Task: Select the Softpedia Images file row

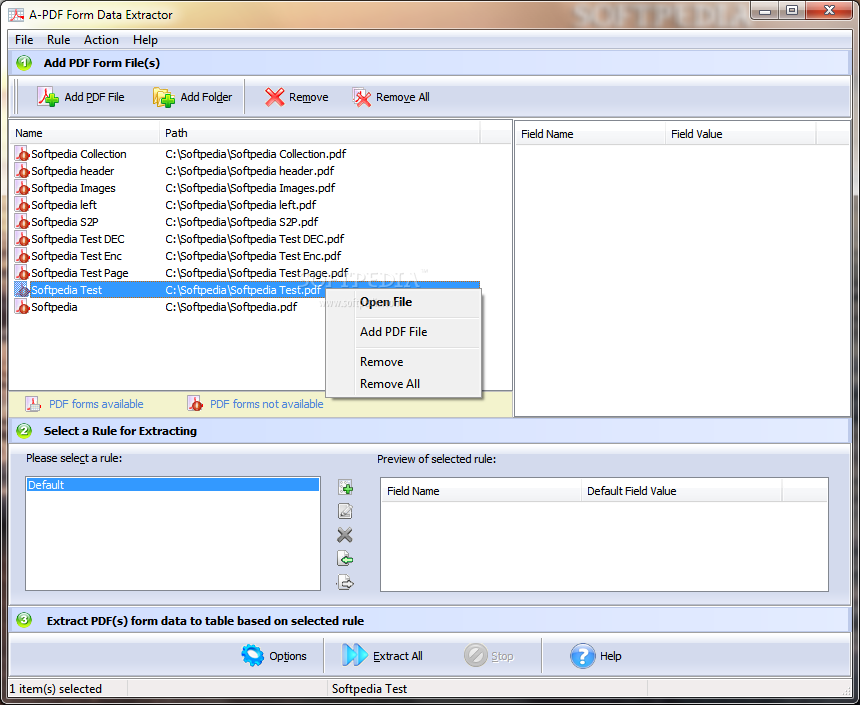Action: tap(247, 188)
